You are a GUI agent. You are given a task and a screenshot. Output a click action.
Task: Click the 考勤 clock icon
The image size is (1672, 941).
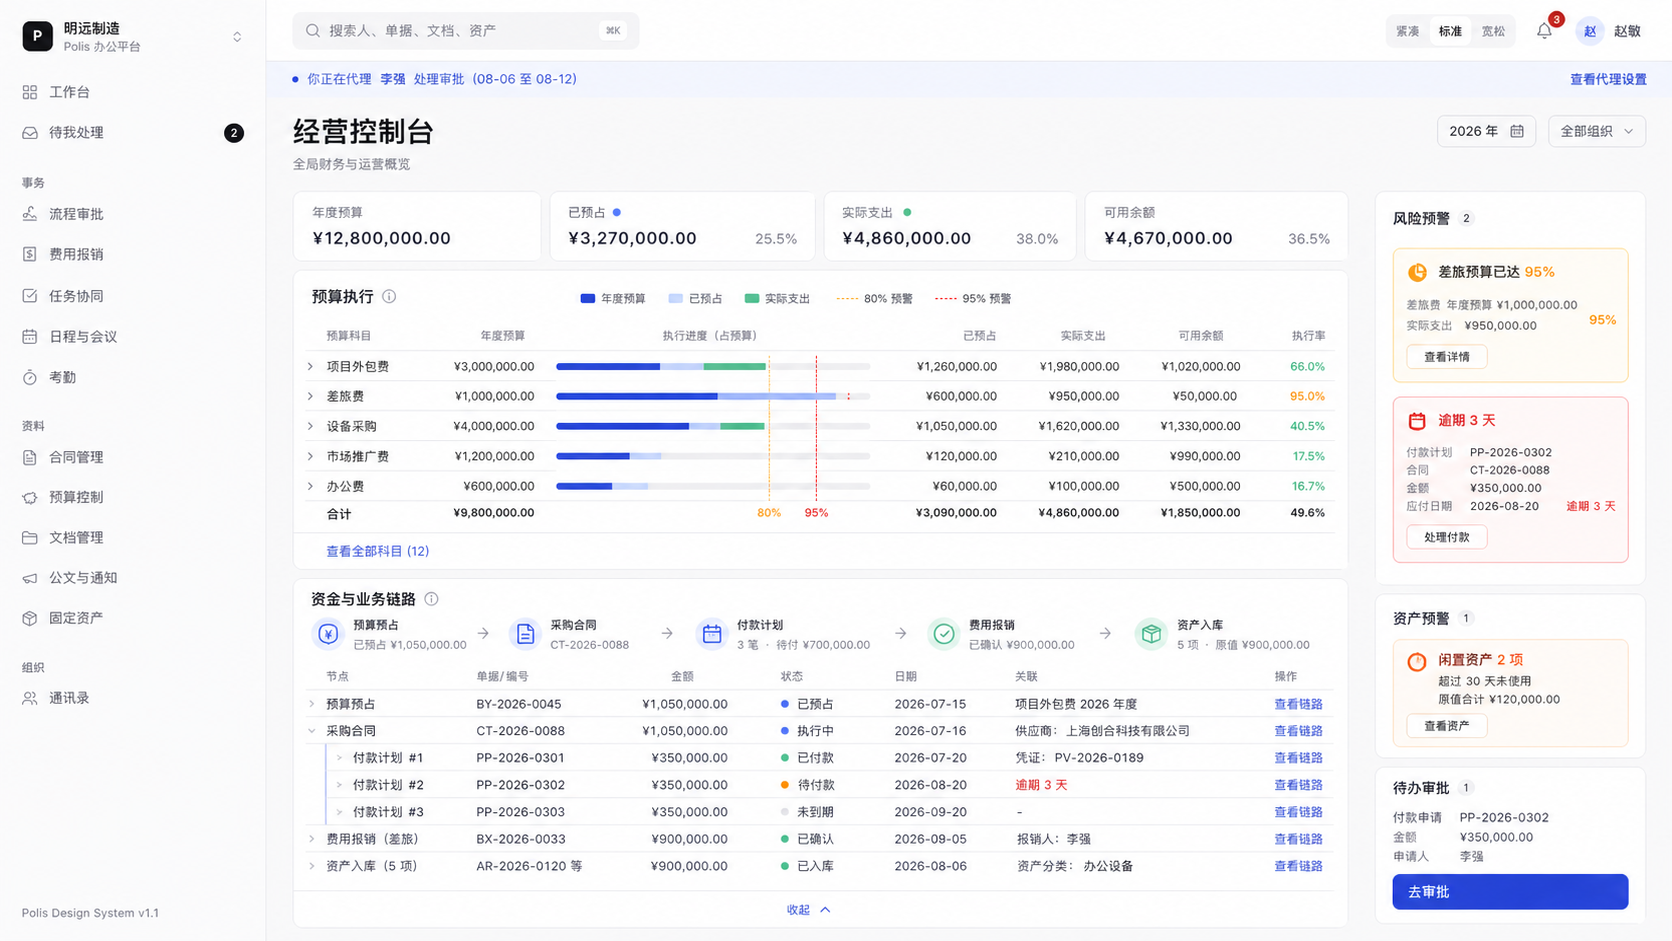[x=30, y=377]
